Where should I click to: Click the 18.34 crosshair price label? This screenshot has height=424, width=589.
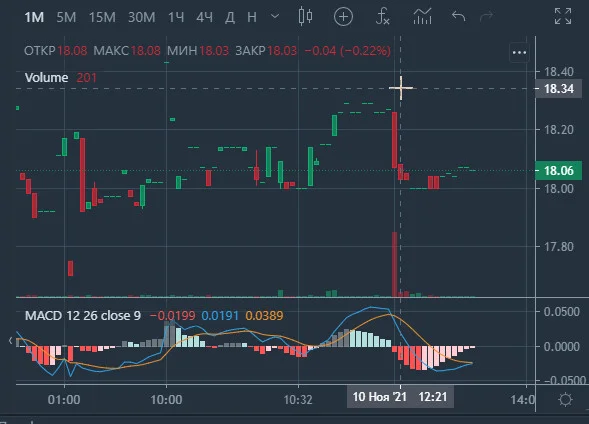tap(559, 89)
